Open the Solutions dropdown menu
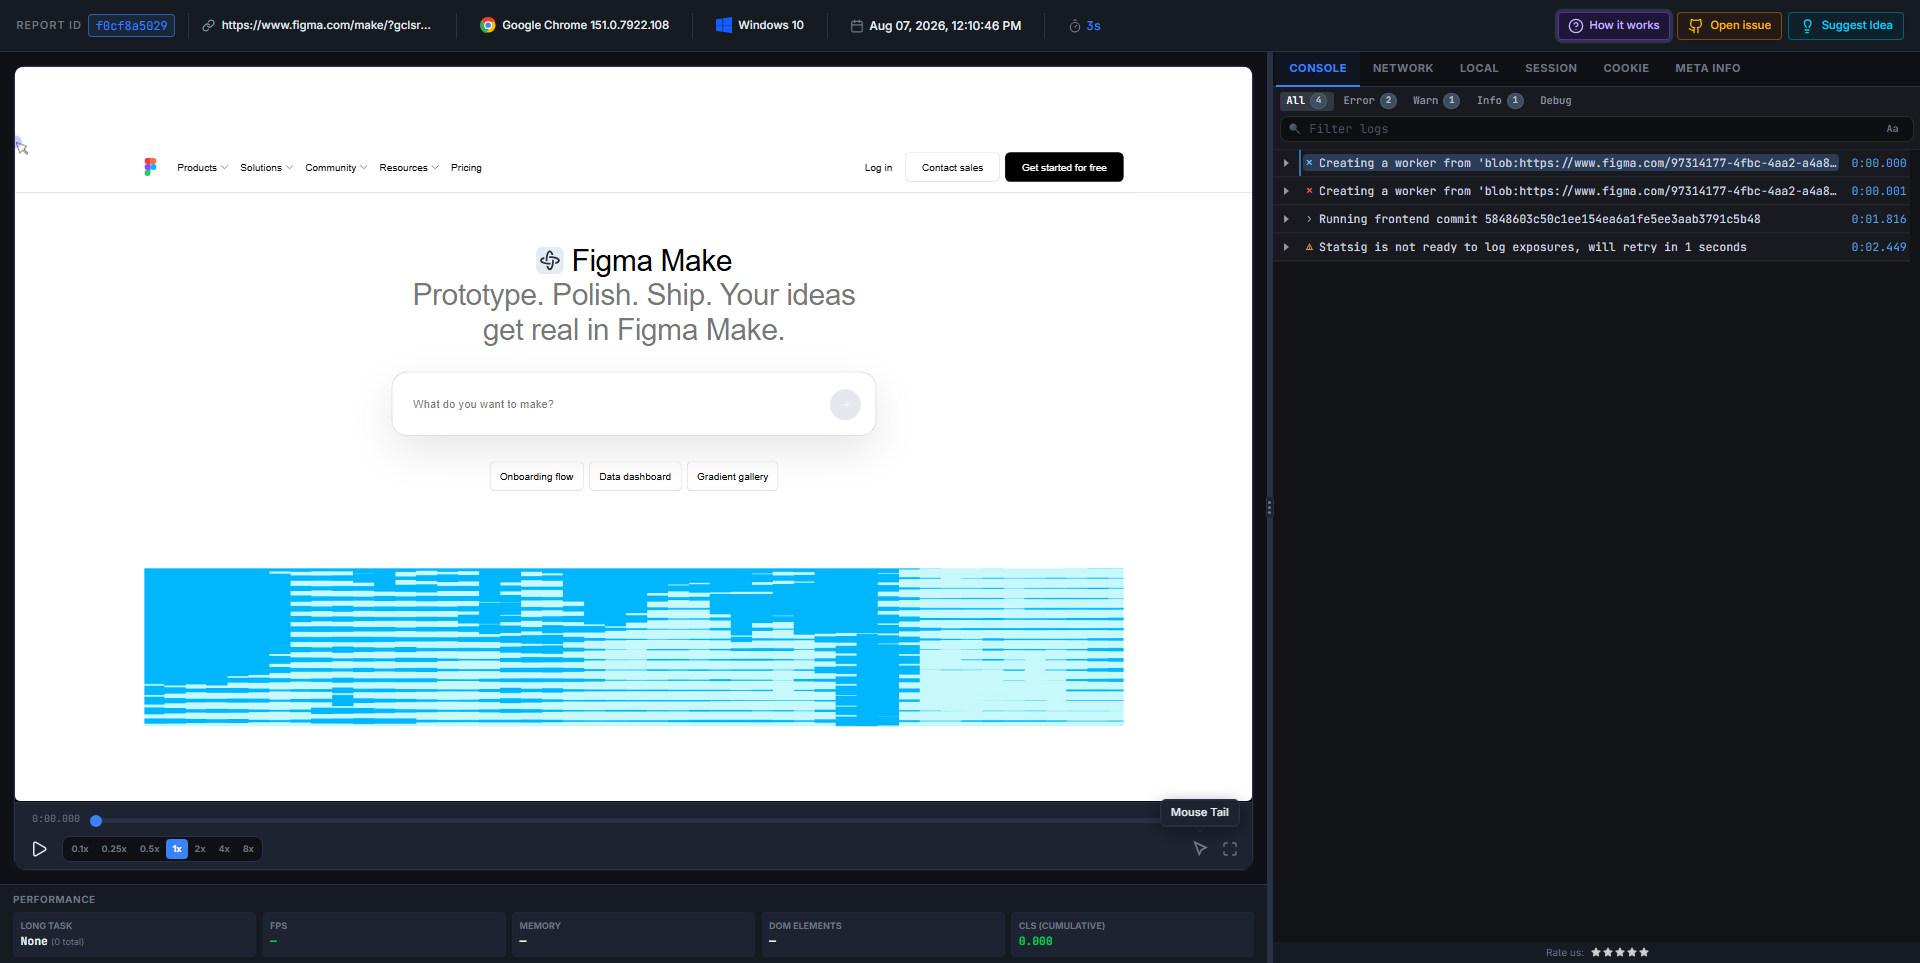This screenshot has width=1920, height=963. 266,168
